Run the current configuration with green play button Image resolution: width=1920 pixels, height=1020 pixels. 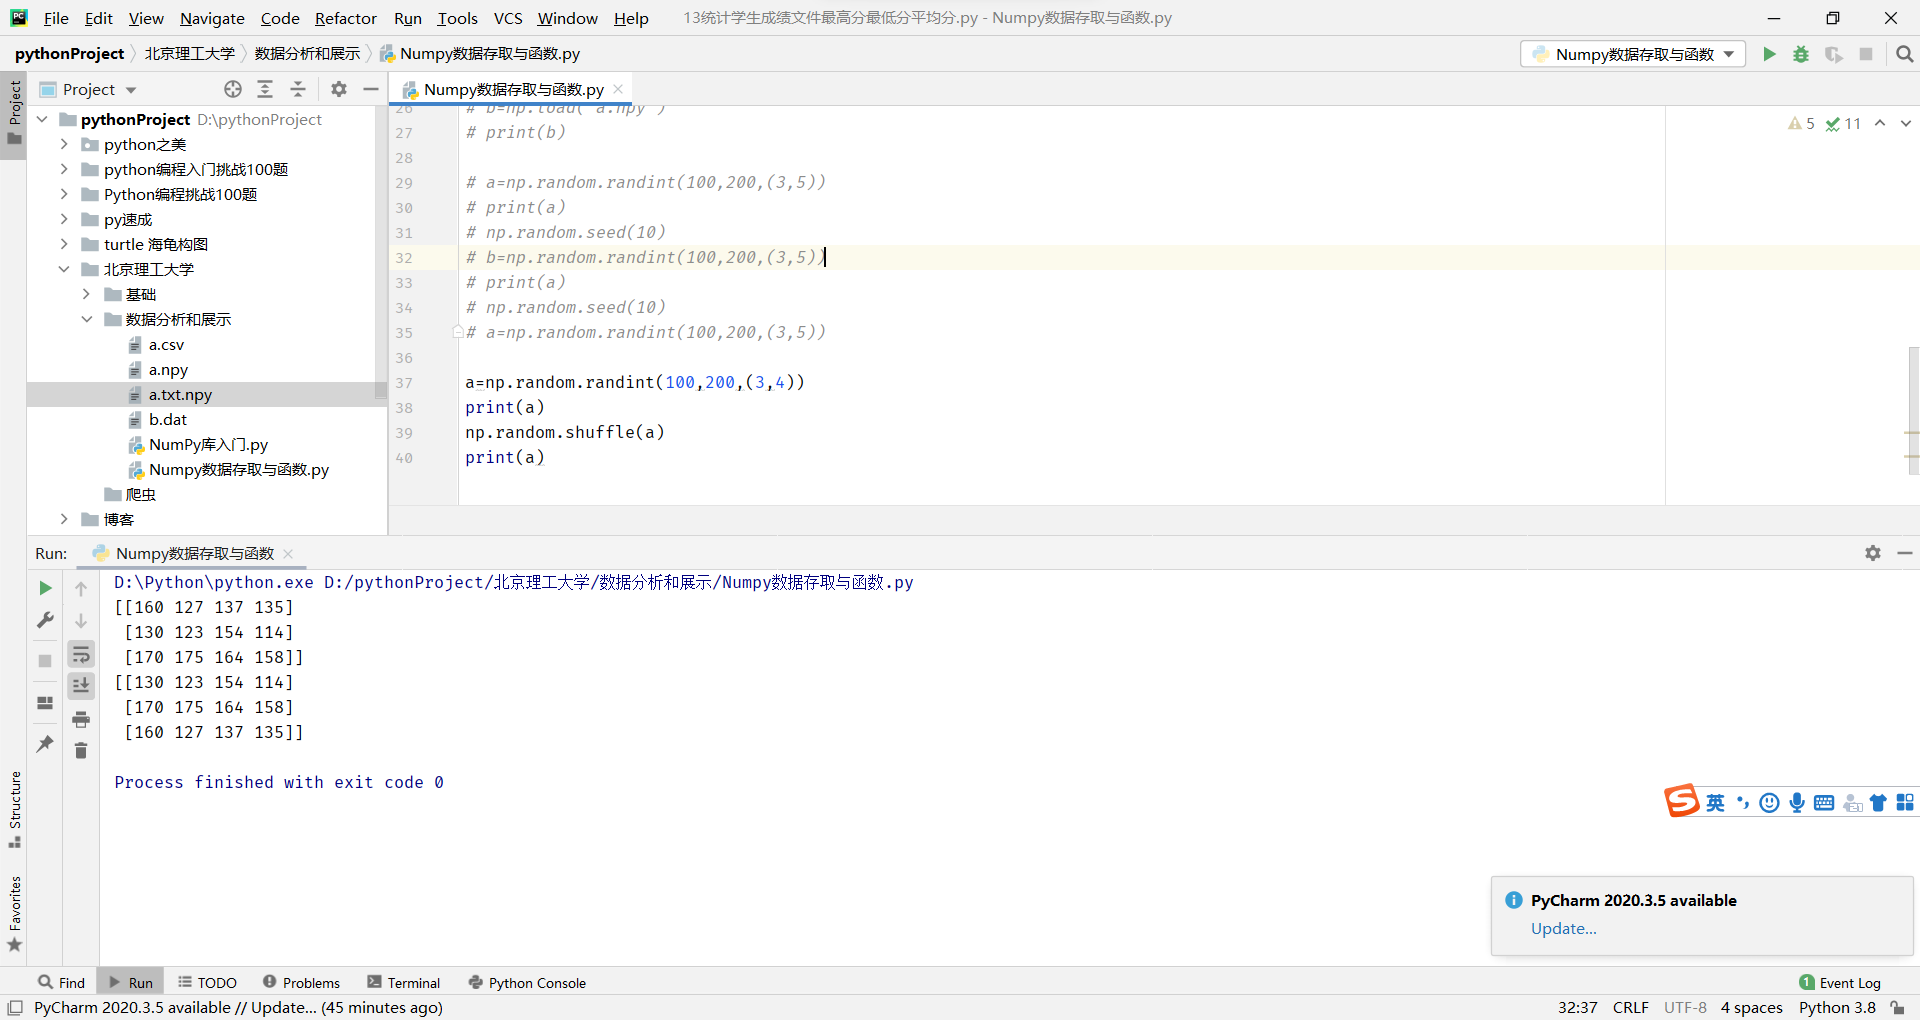point(1769,54)
